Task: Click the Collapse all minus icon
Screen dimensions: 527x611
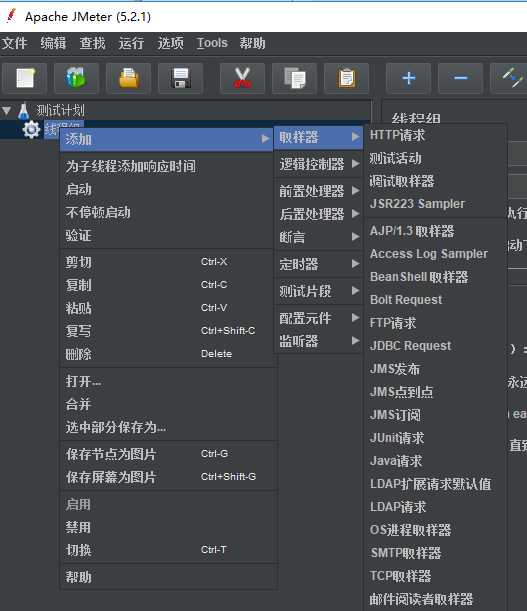Action: pos(460,78)
